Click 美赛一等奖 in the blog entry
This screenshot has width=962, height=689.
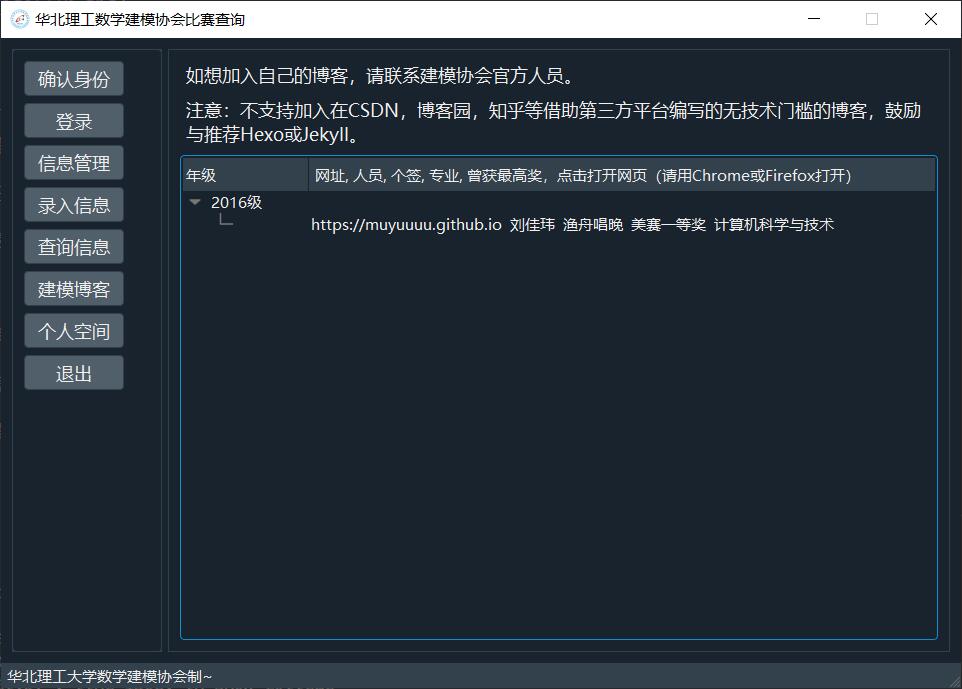tap(668, 225)
